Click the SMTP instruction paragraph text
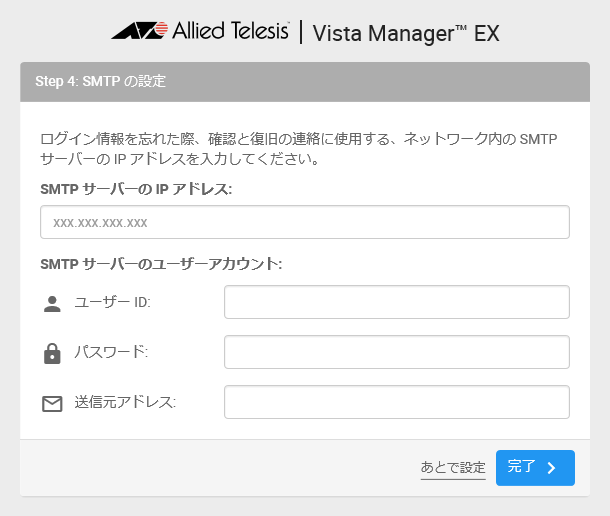The width and height of the screenshot is (610, 516). pyautogui.click(x=298, y=148)
